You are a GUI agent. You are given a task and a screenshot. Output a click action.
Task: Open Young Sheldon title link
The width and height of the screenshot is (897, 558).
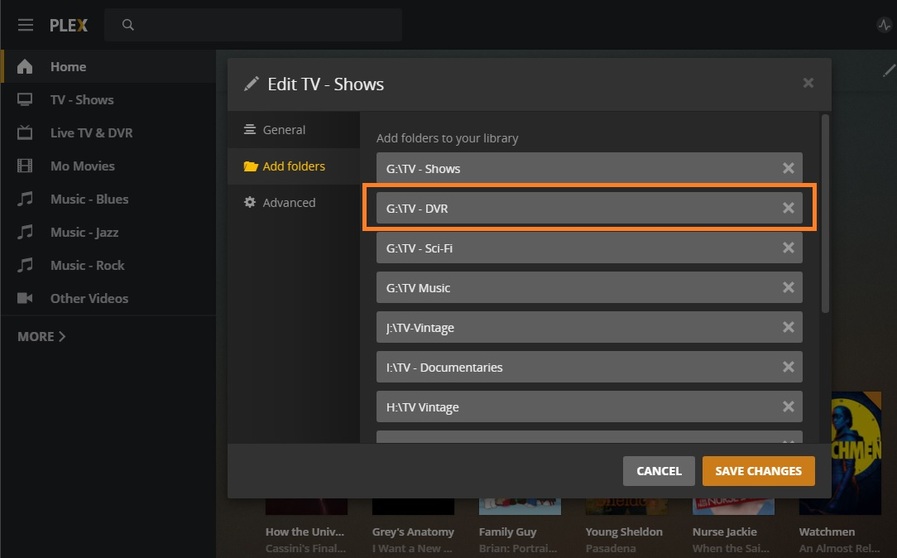(x=624, y=532)
